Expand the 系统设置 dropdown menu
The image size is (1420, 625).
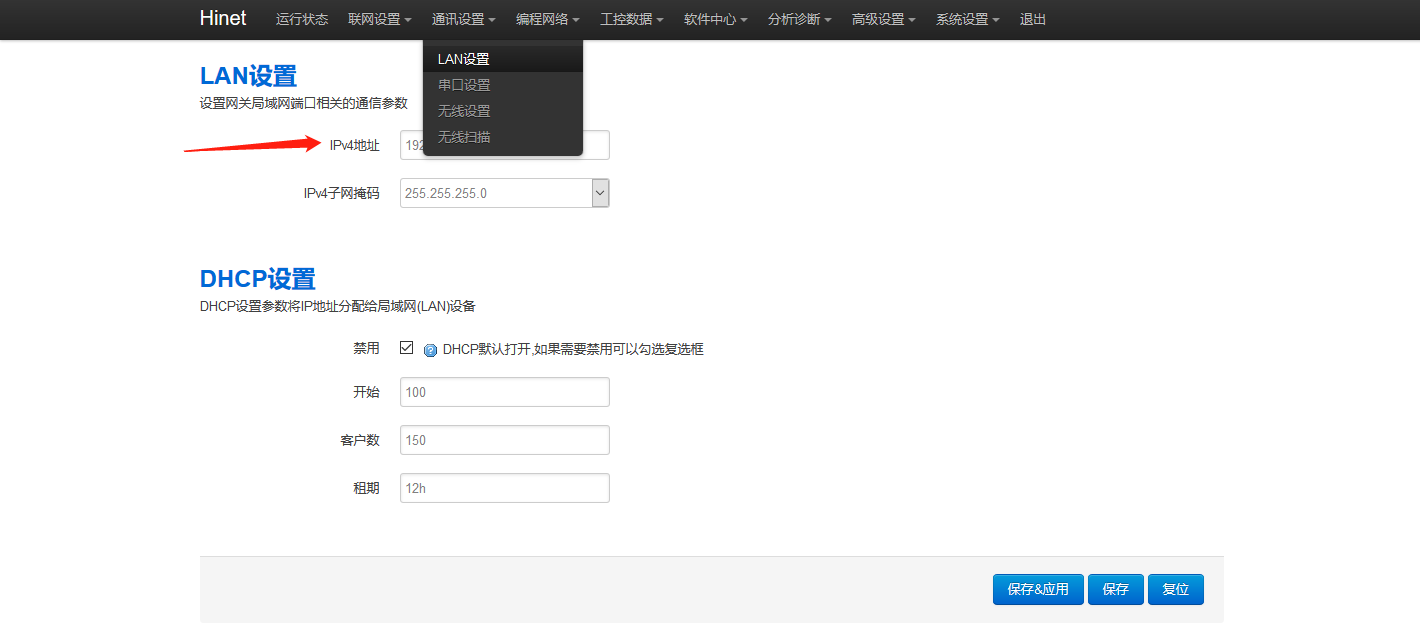pos(966,19)
